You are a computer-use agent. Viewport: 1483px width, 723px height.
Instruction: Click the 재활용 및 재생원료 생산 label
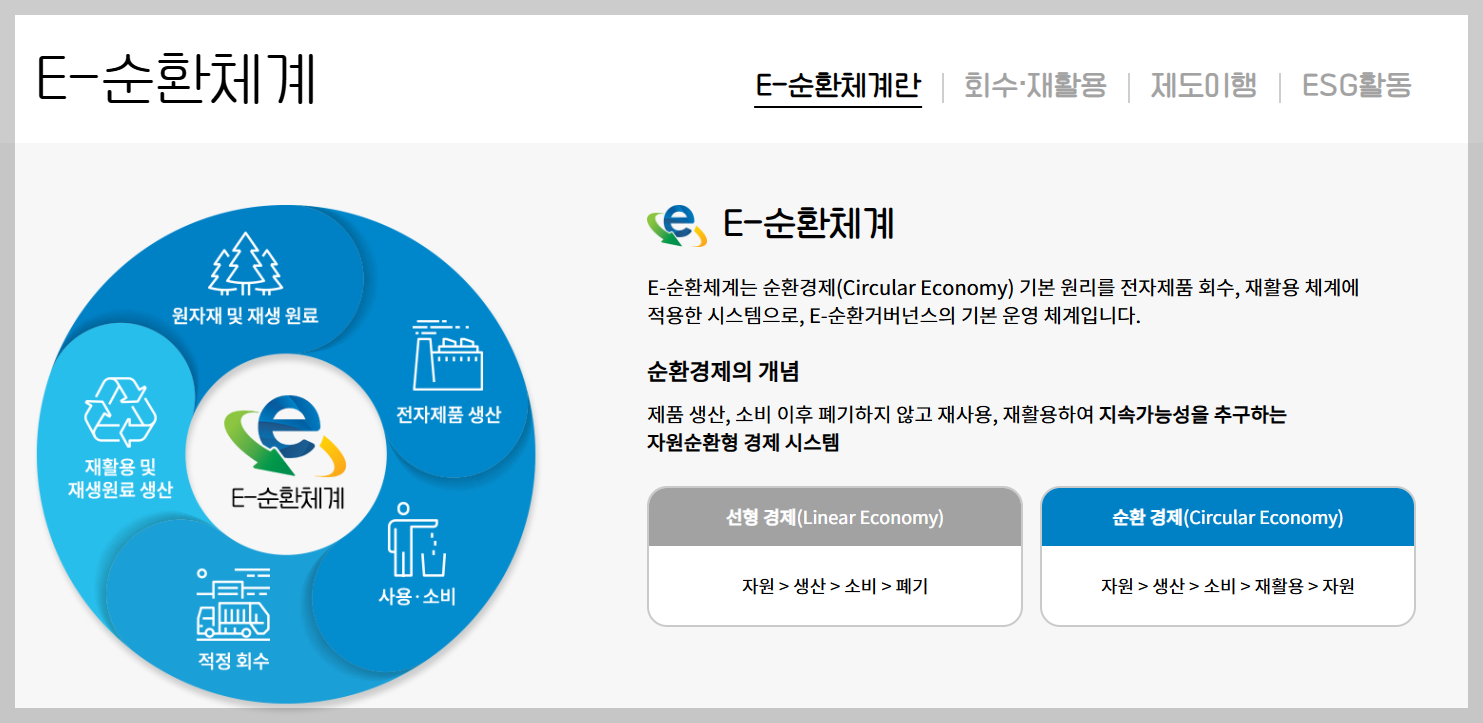tap(120, 479)
